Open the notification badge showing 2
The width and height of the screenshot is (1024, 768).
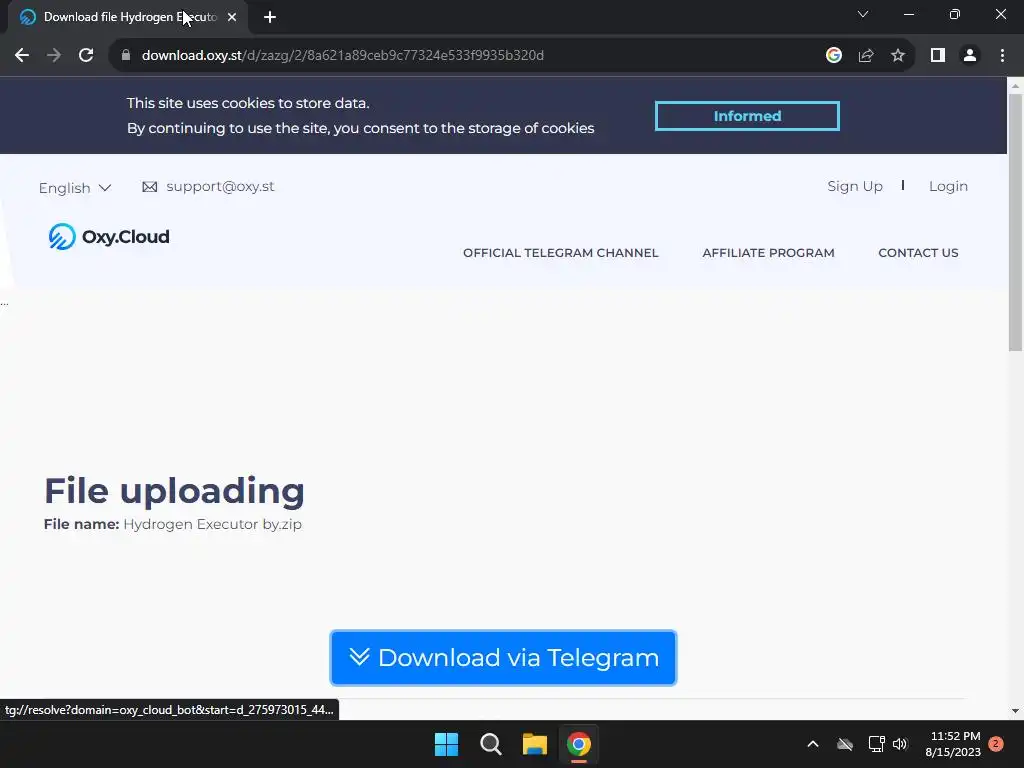pyautogui.click(x=996, y=744)
